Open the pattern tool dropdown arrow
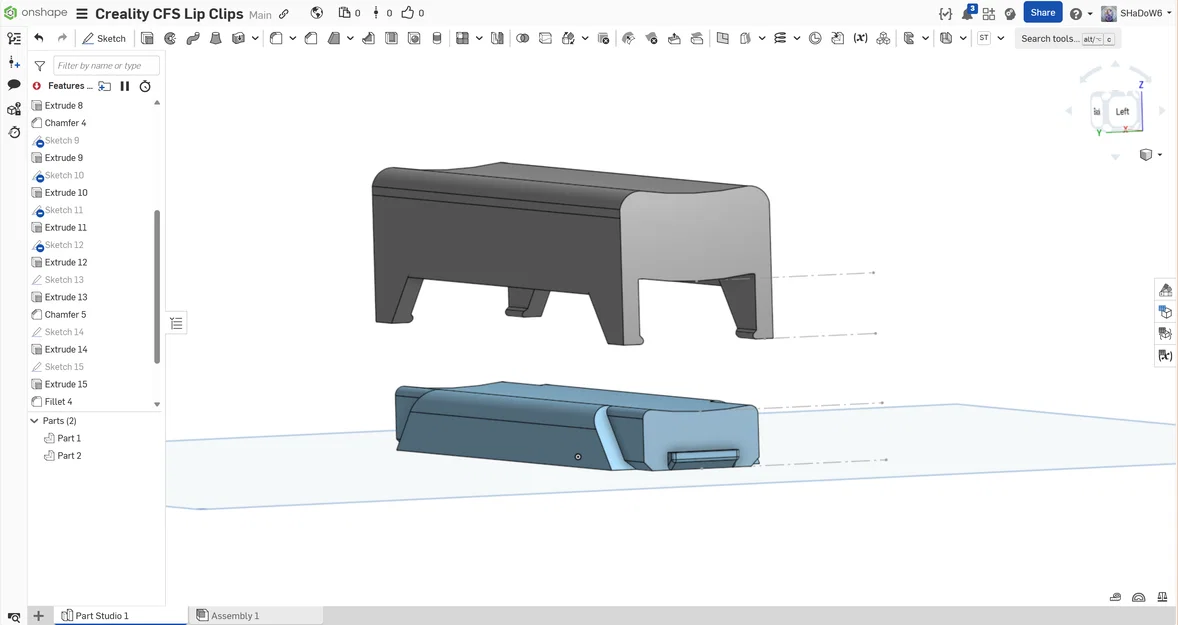 click(x=479, y=38)
